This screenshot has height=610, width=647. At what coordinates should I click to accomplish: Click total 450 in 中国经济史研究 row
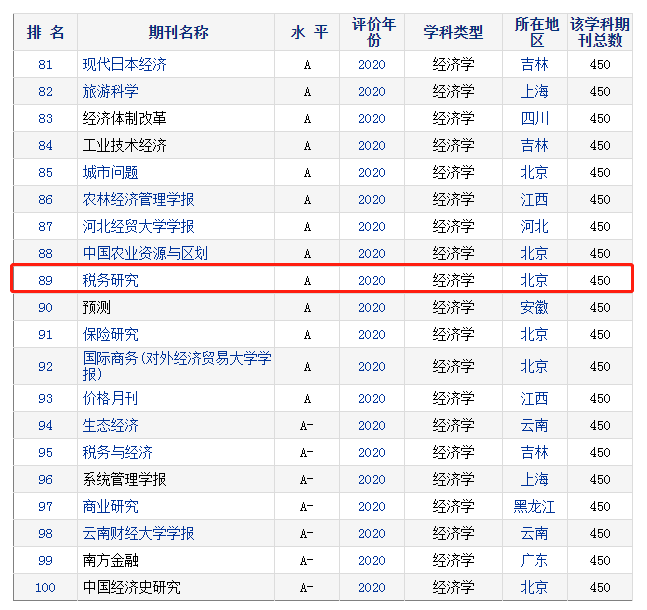(600, 587)
